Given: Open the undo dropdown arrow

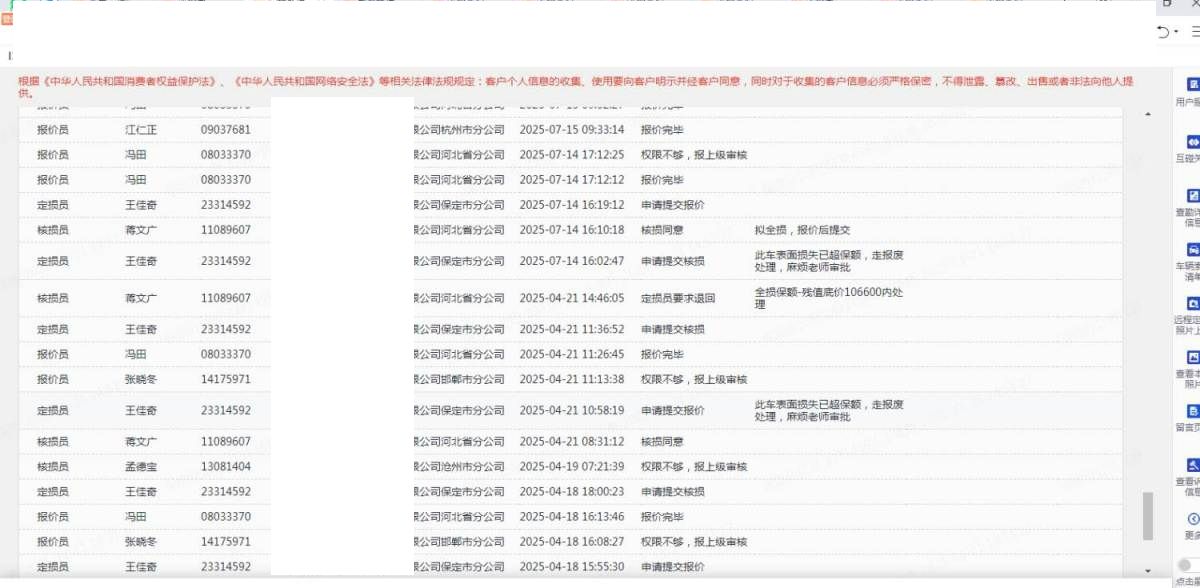Looking at the screenshot, I should click(1176, 32).
